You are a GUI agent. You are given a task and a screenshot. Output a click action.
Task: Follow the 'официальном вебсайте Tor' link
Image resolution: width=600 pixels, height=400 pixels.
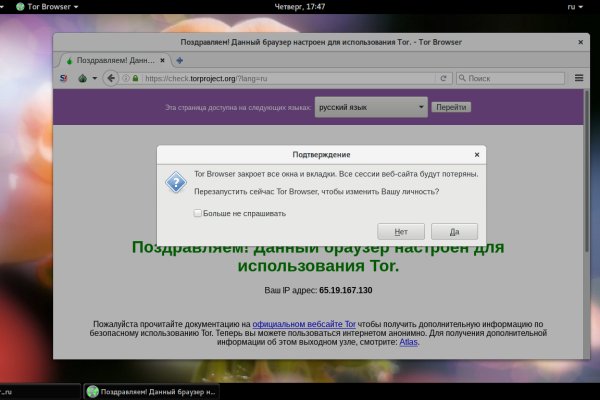coord(304,325)
